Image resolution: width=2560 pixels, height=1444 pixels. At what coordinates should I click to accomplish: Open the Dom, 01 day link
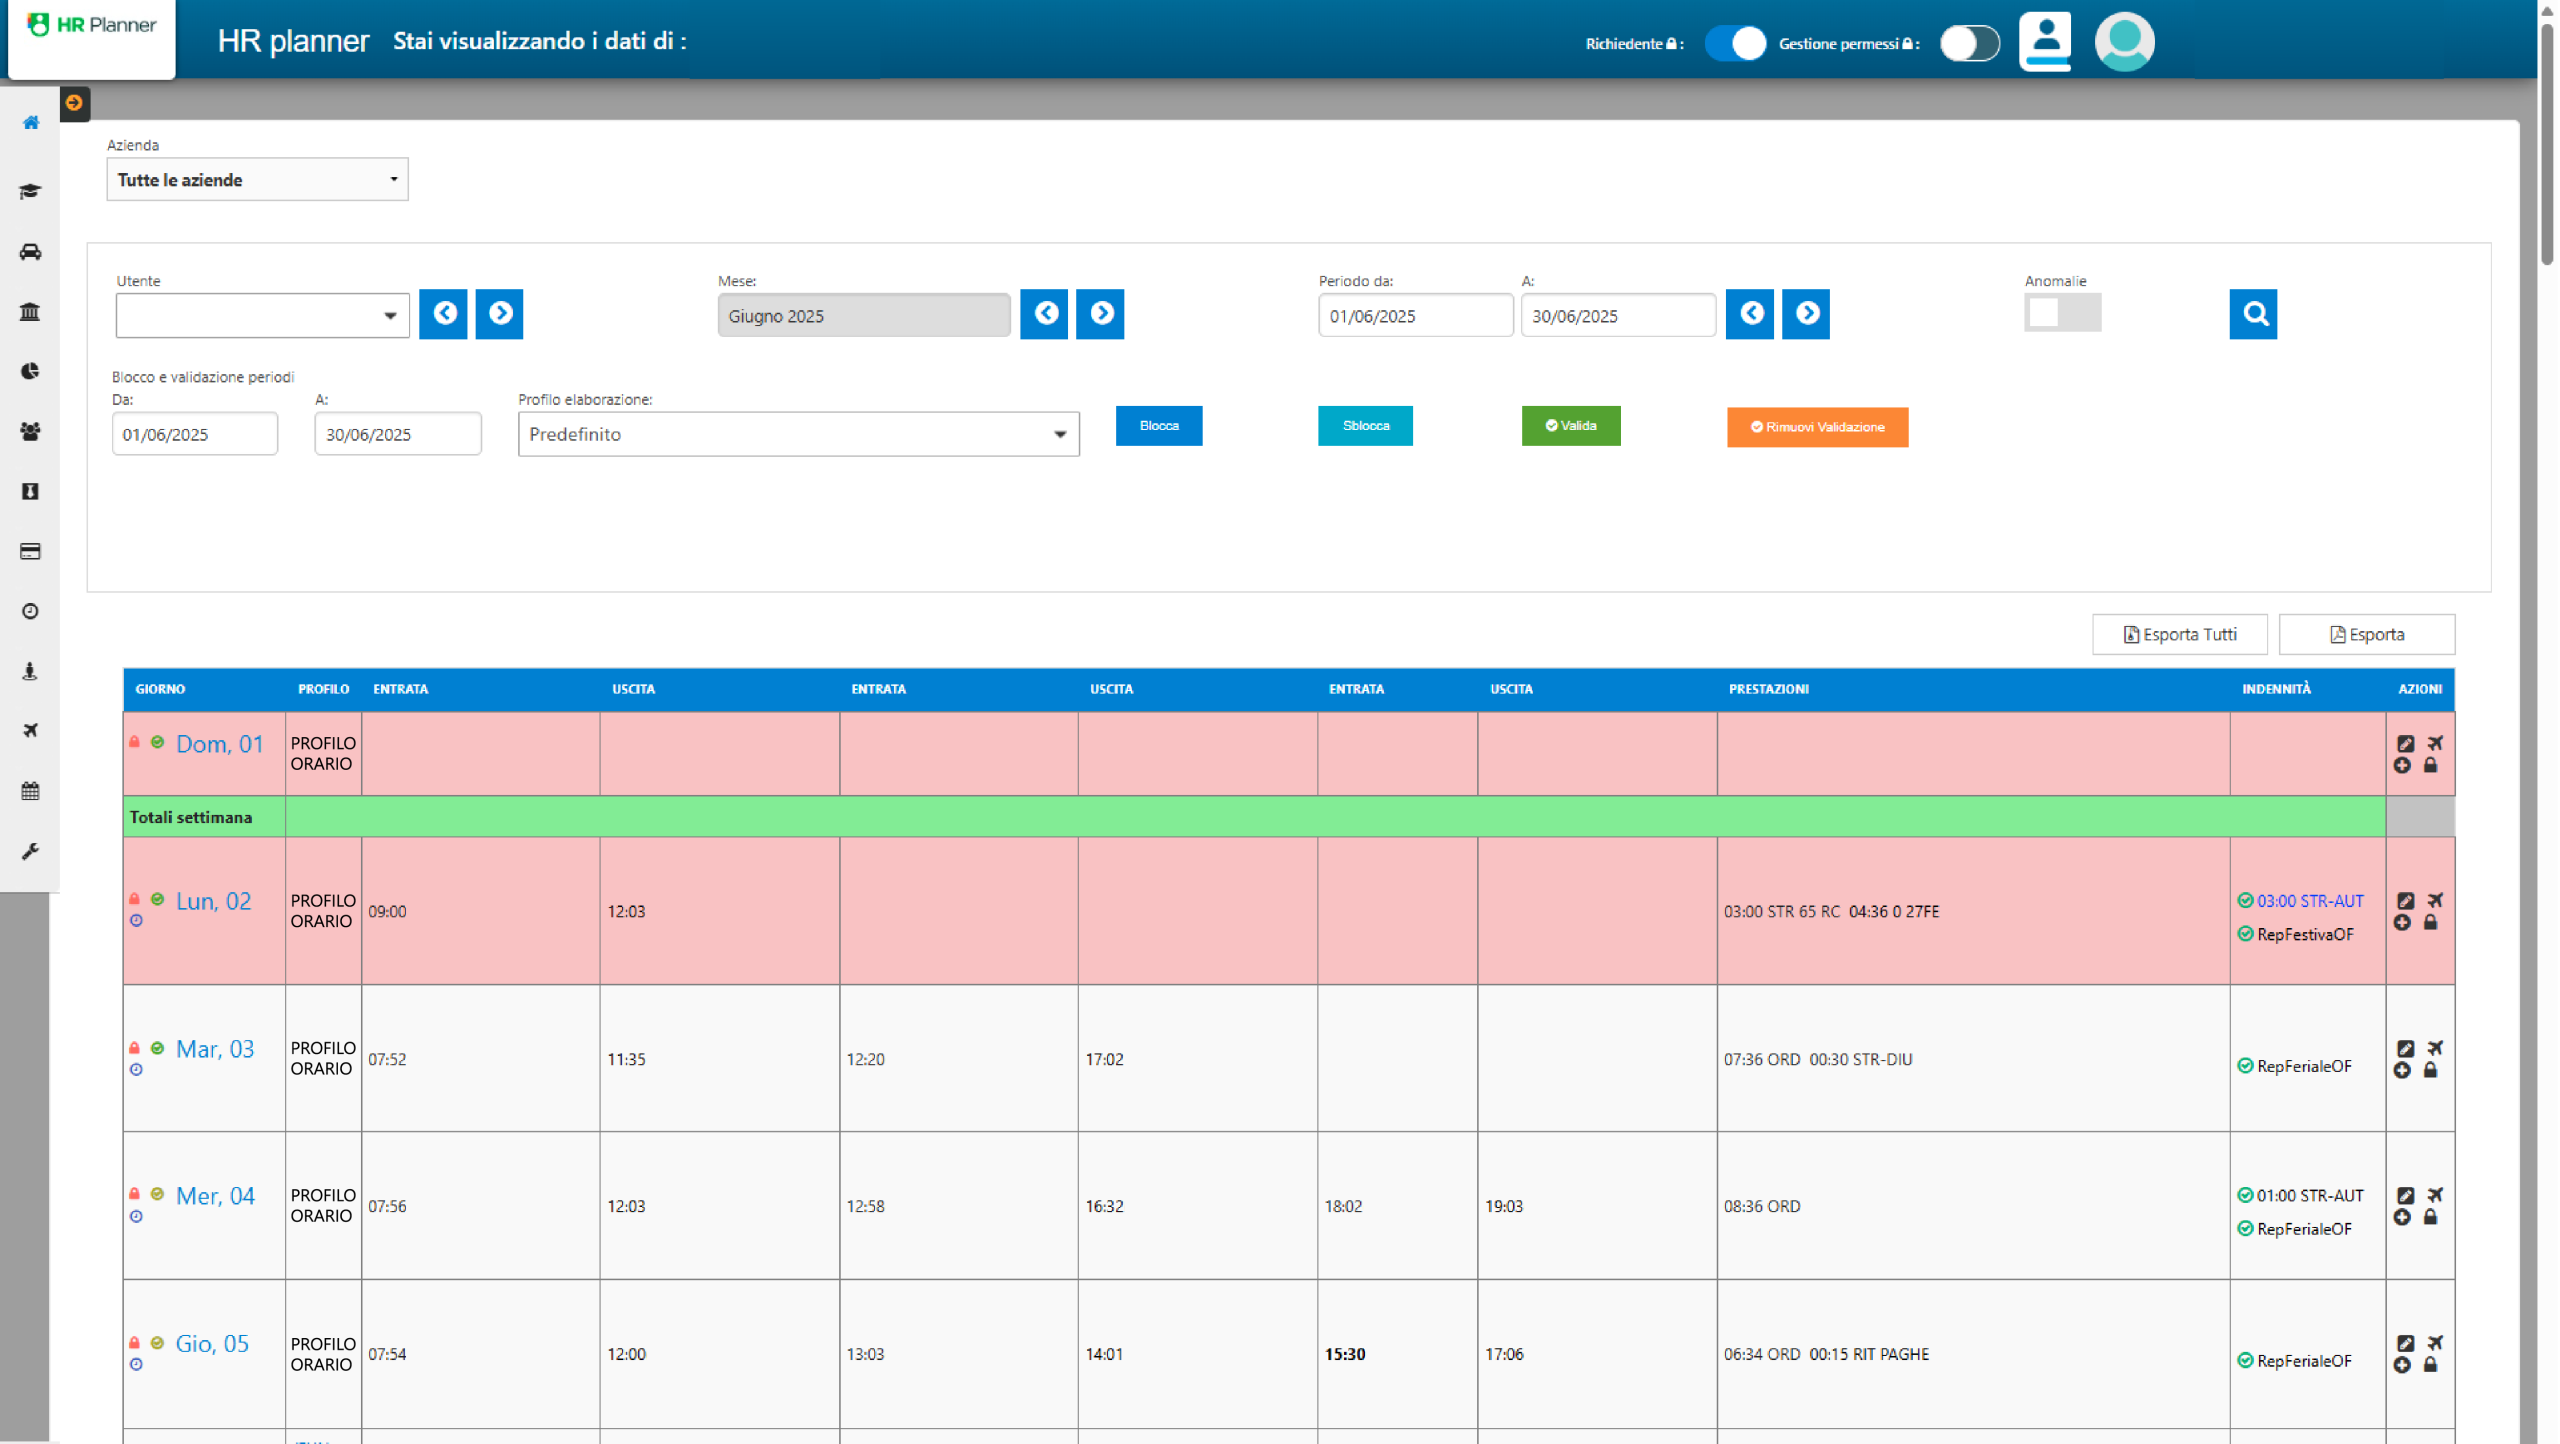(219, 745)
